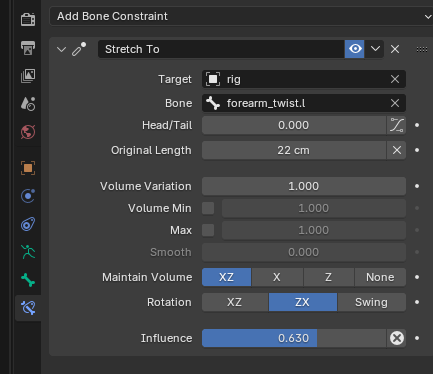Open the Armature data properties tab
The image size is (433, 374).
tap(28, 252)
